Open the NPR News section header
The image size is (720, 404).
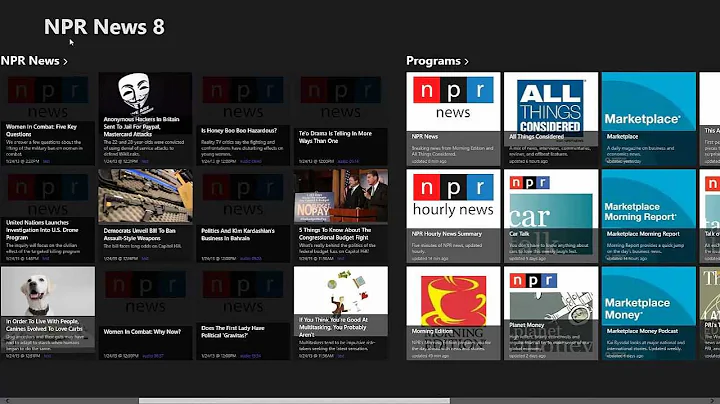(x=34, y=61)
